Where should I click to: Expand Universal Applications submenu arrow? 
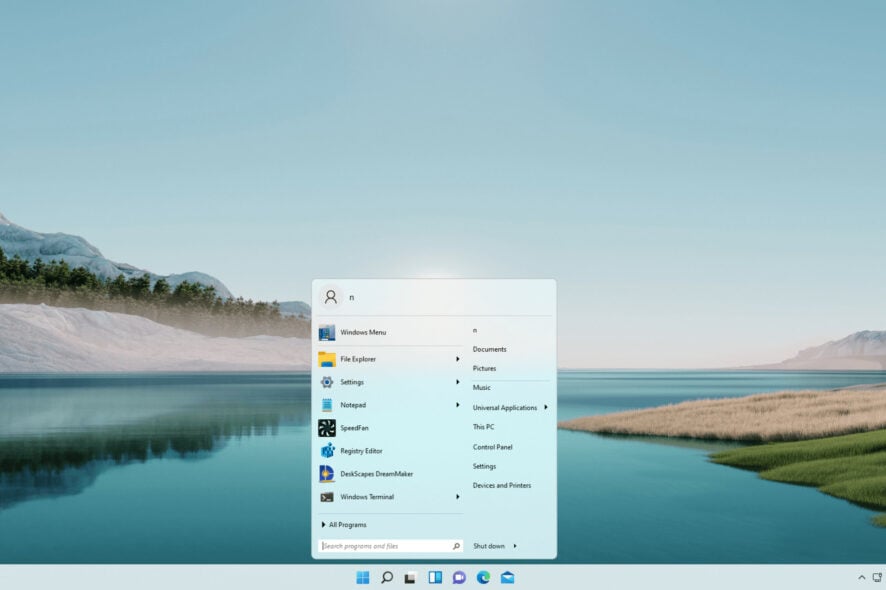(546, 407)
